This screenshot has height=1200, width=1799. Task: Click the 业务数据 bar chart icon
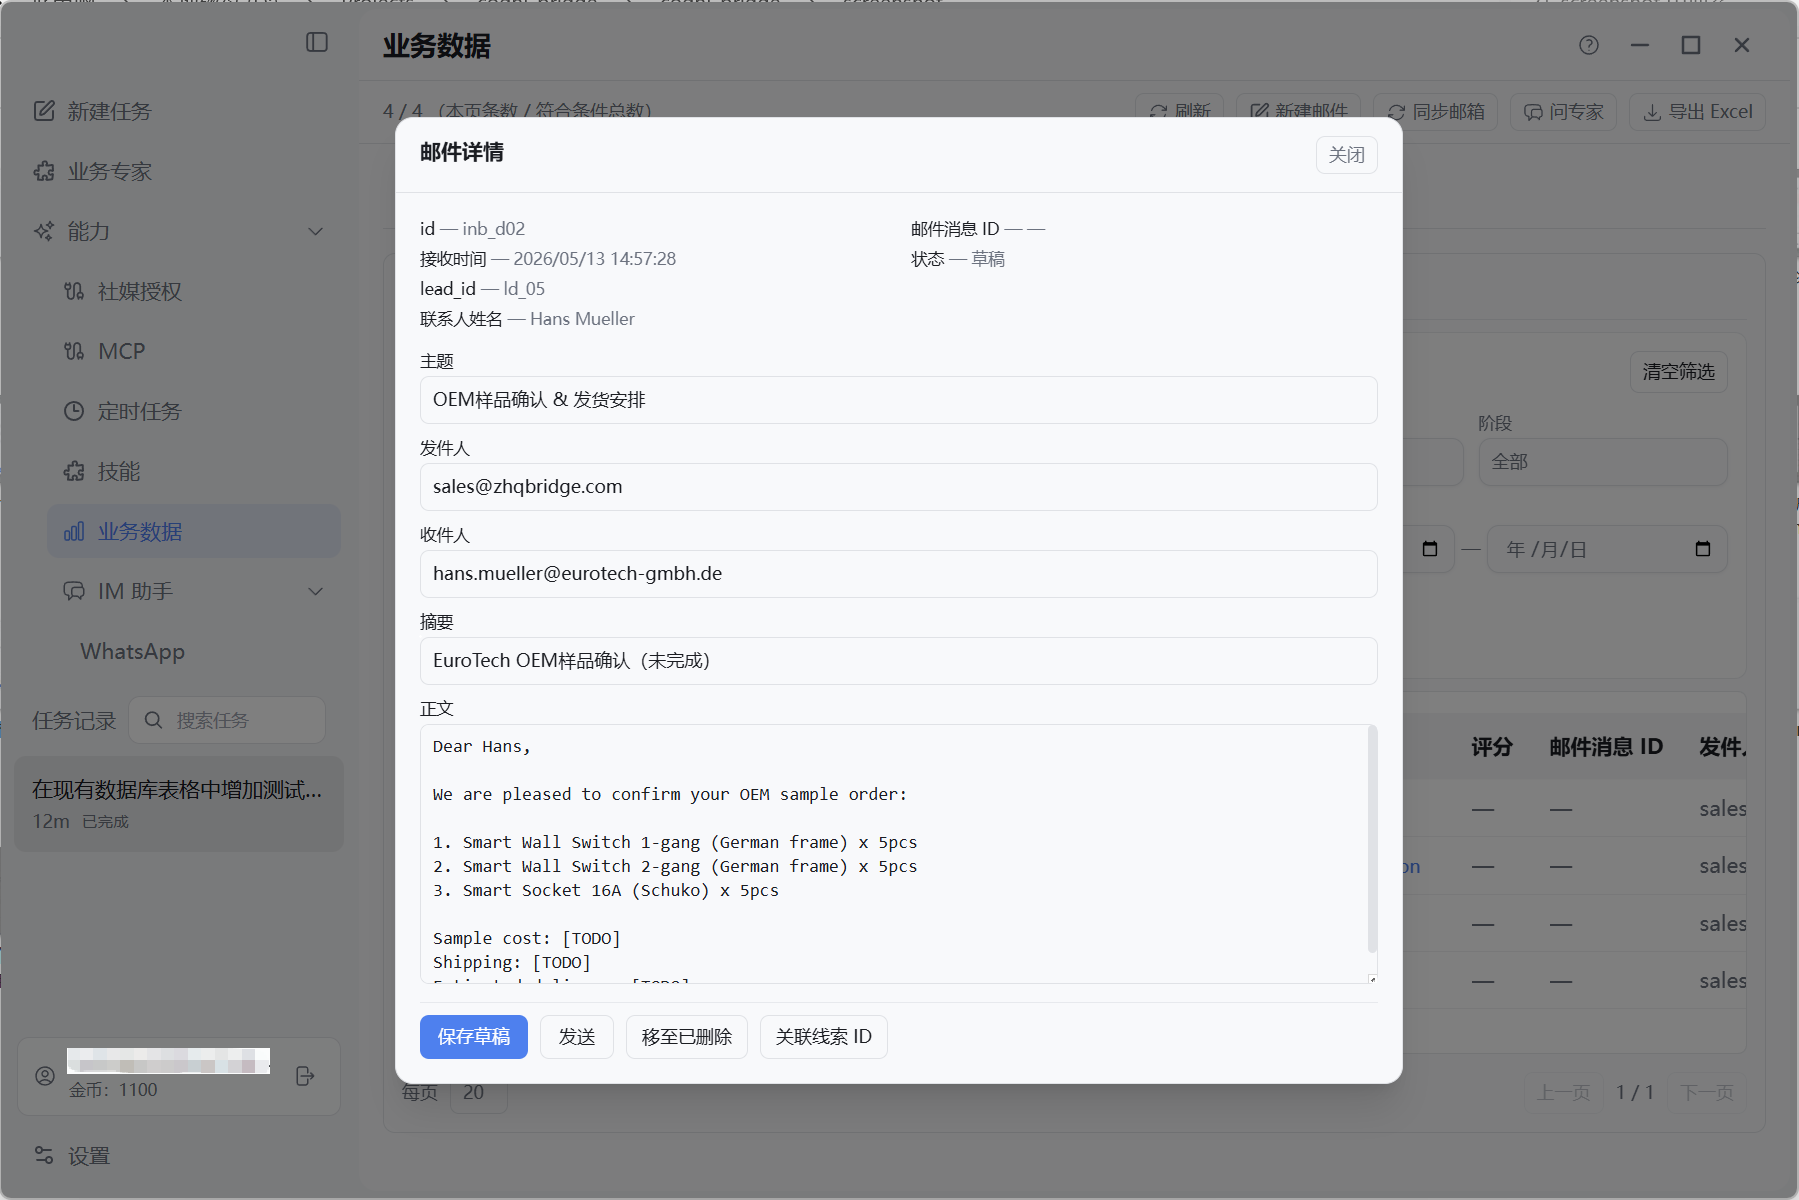click(x=74, y=531)
